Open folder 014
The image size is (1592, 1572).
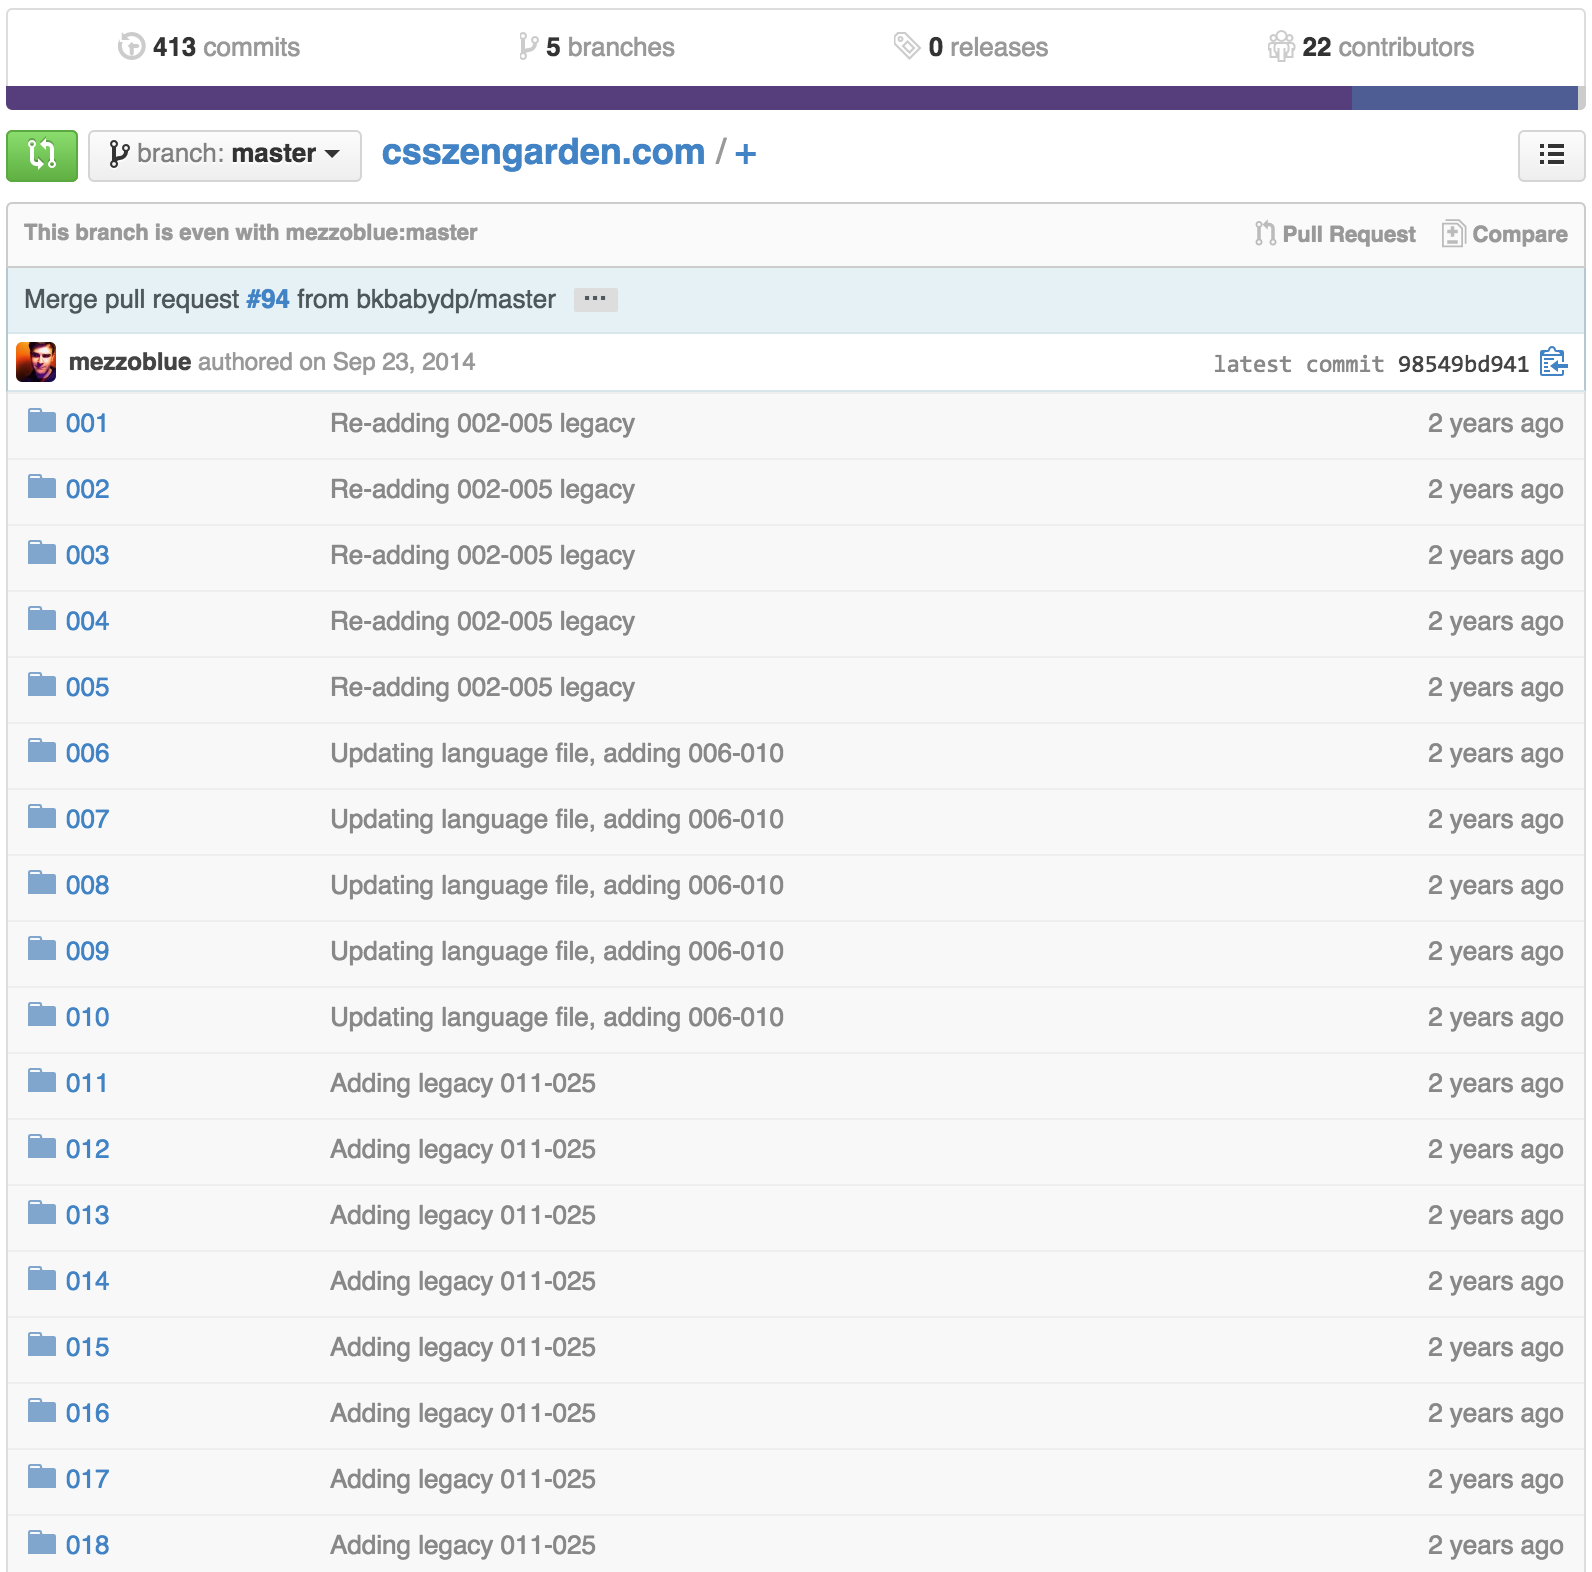pos(87,1281)
